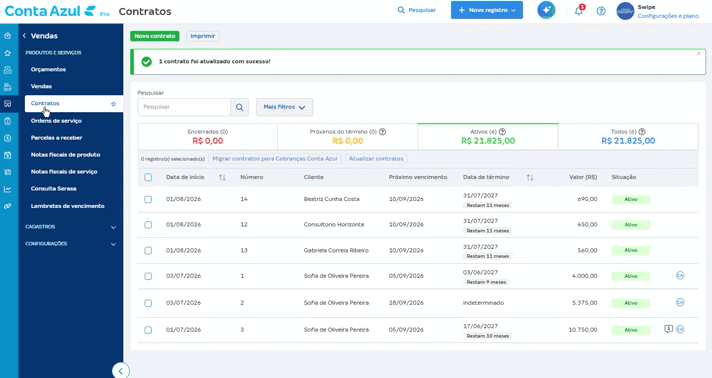Viewport: 712px width, 378px height.
Task: Open Notas fiscais de serviço
Action: 64,172
